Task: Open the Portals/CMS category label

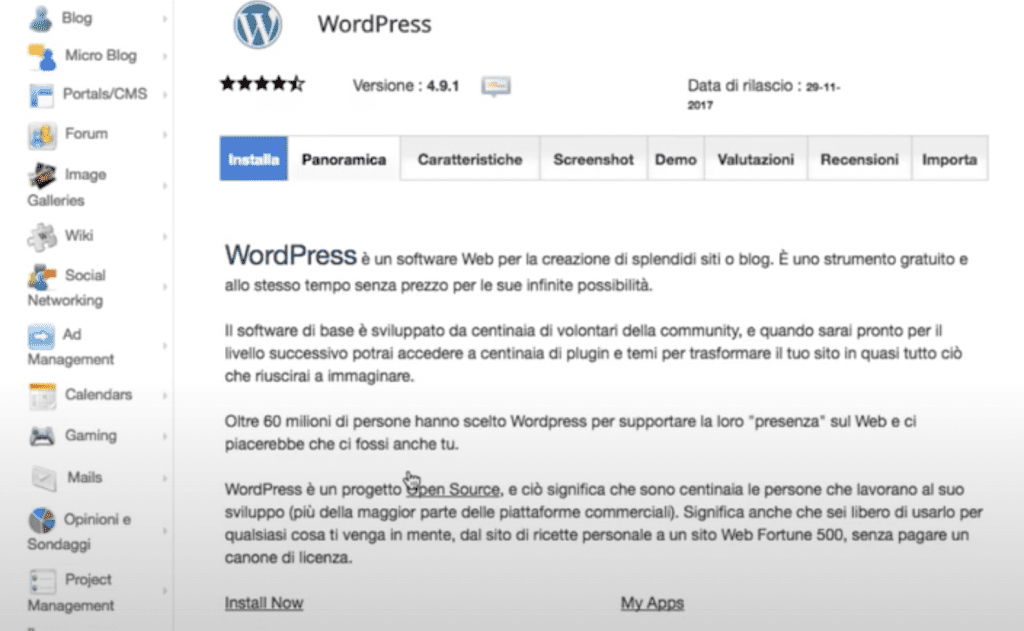Action: tap(104, 94)
